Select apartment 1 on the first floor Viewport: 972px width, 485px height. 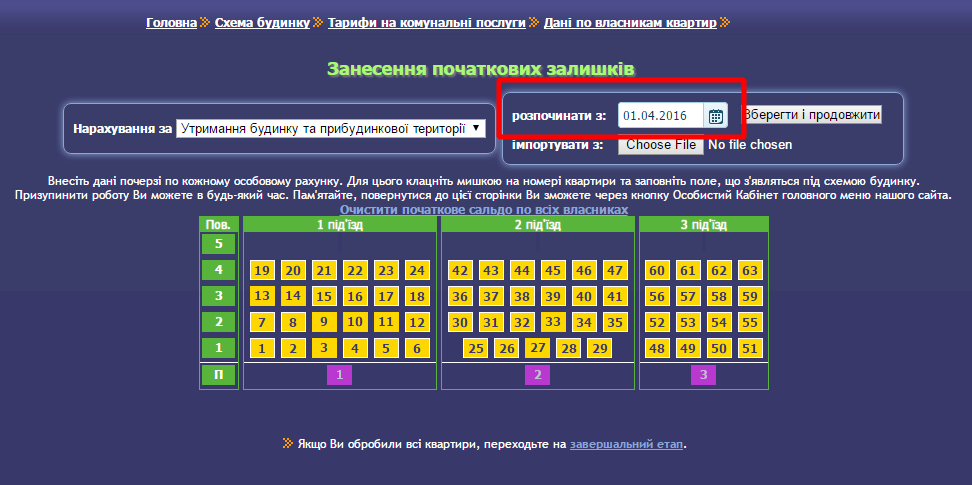click(x=262, y=348)
